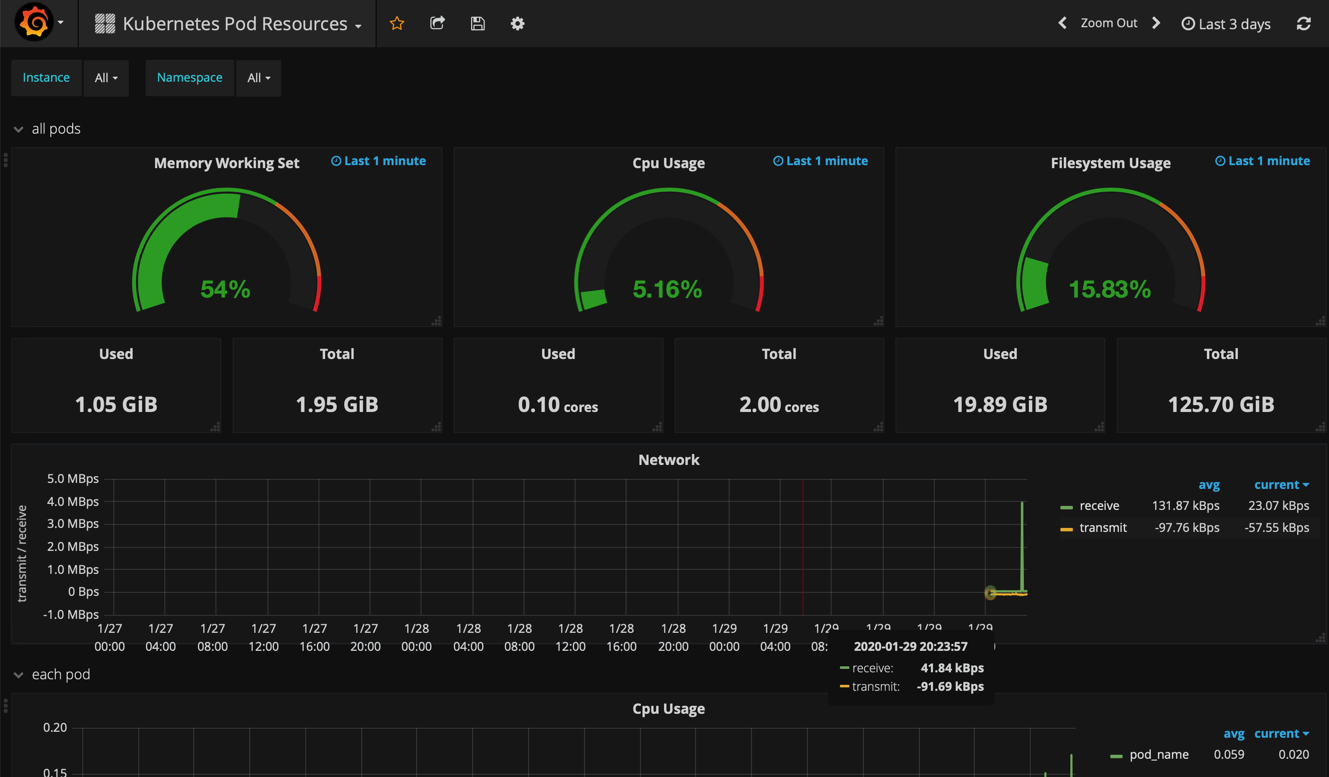Open the each pod Cpu Usage panel menu
This screenshot has height=777, width=1329.
click(x=669, y=709)
